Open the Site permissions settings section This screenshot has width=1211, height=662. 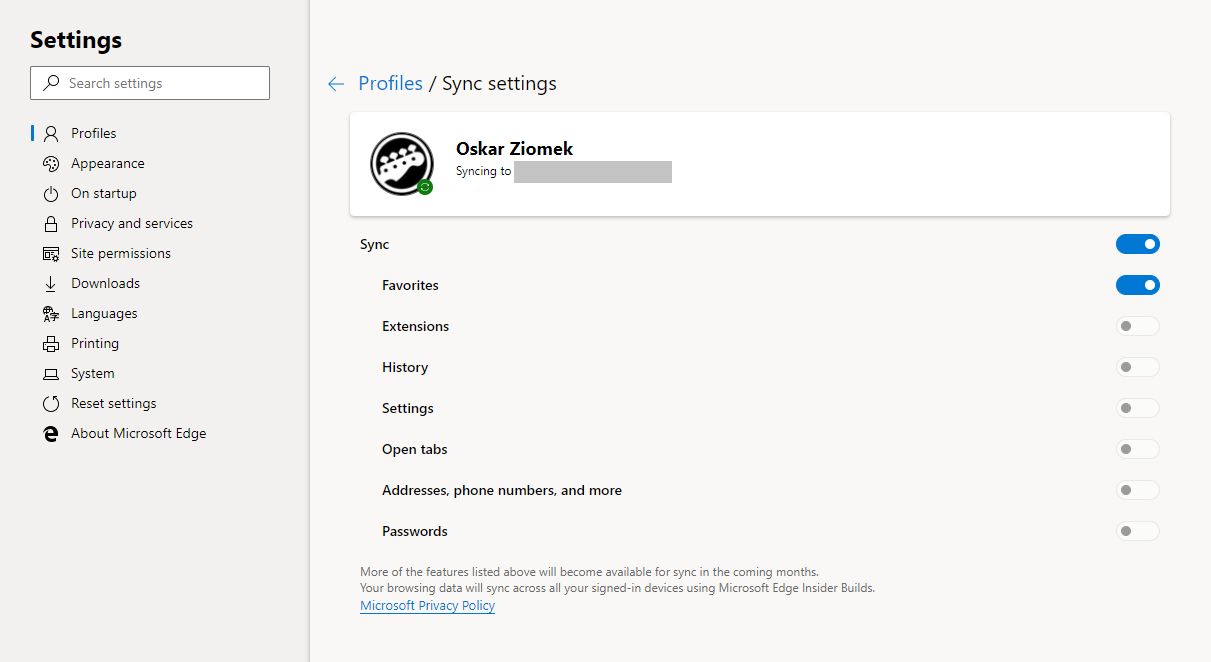120,254
